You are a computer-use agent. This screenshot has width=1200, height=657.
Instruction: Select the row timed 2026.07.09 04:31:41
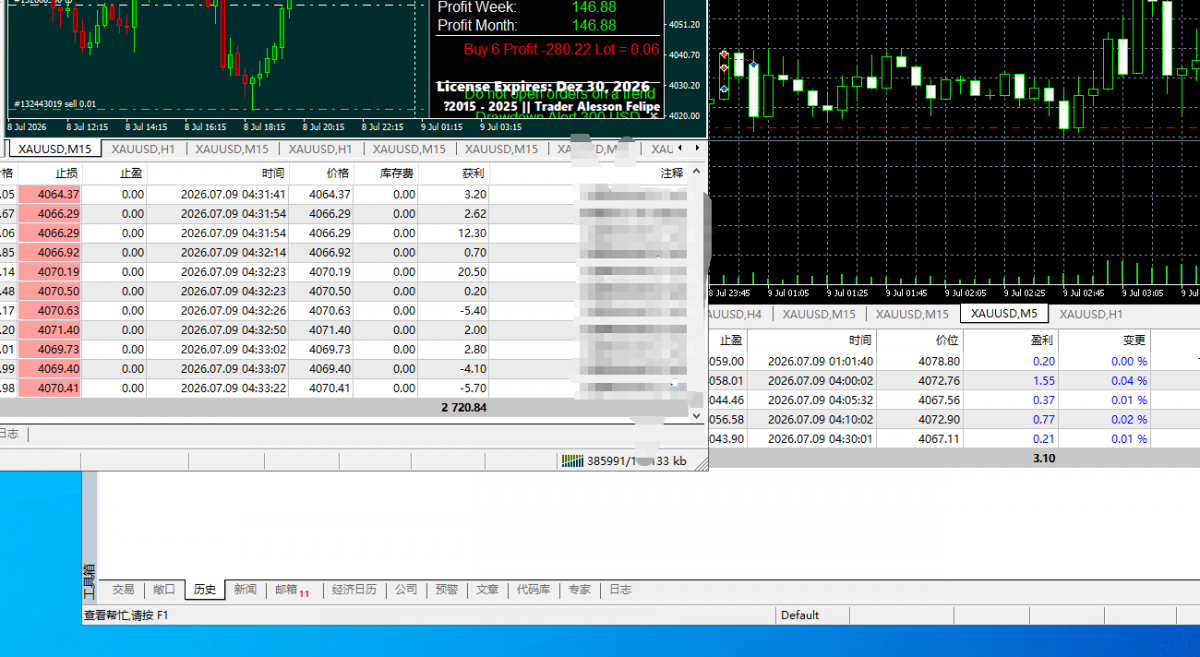[345, 195]
